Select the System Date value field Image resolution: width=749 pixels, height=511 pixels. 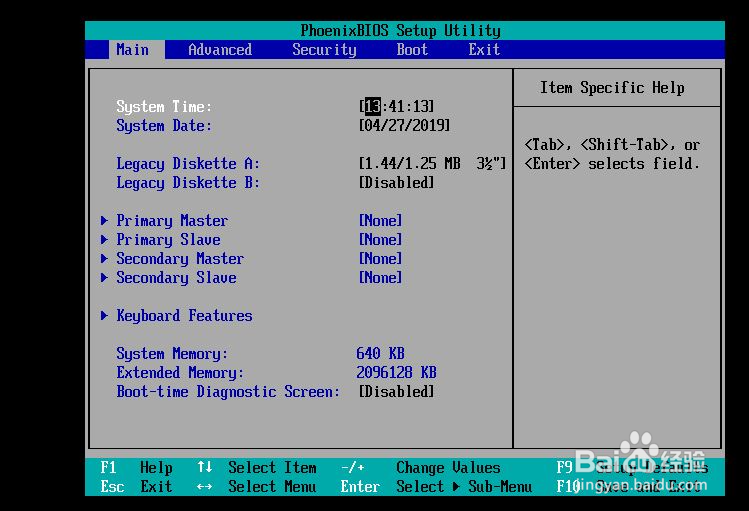[x=404, y=126]
